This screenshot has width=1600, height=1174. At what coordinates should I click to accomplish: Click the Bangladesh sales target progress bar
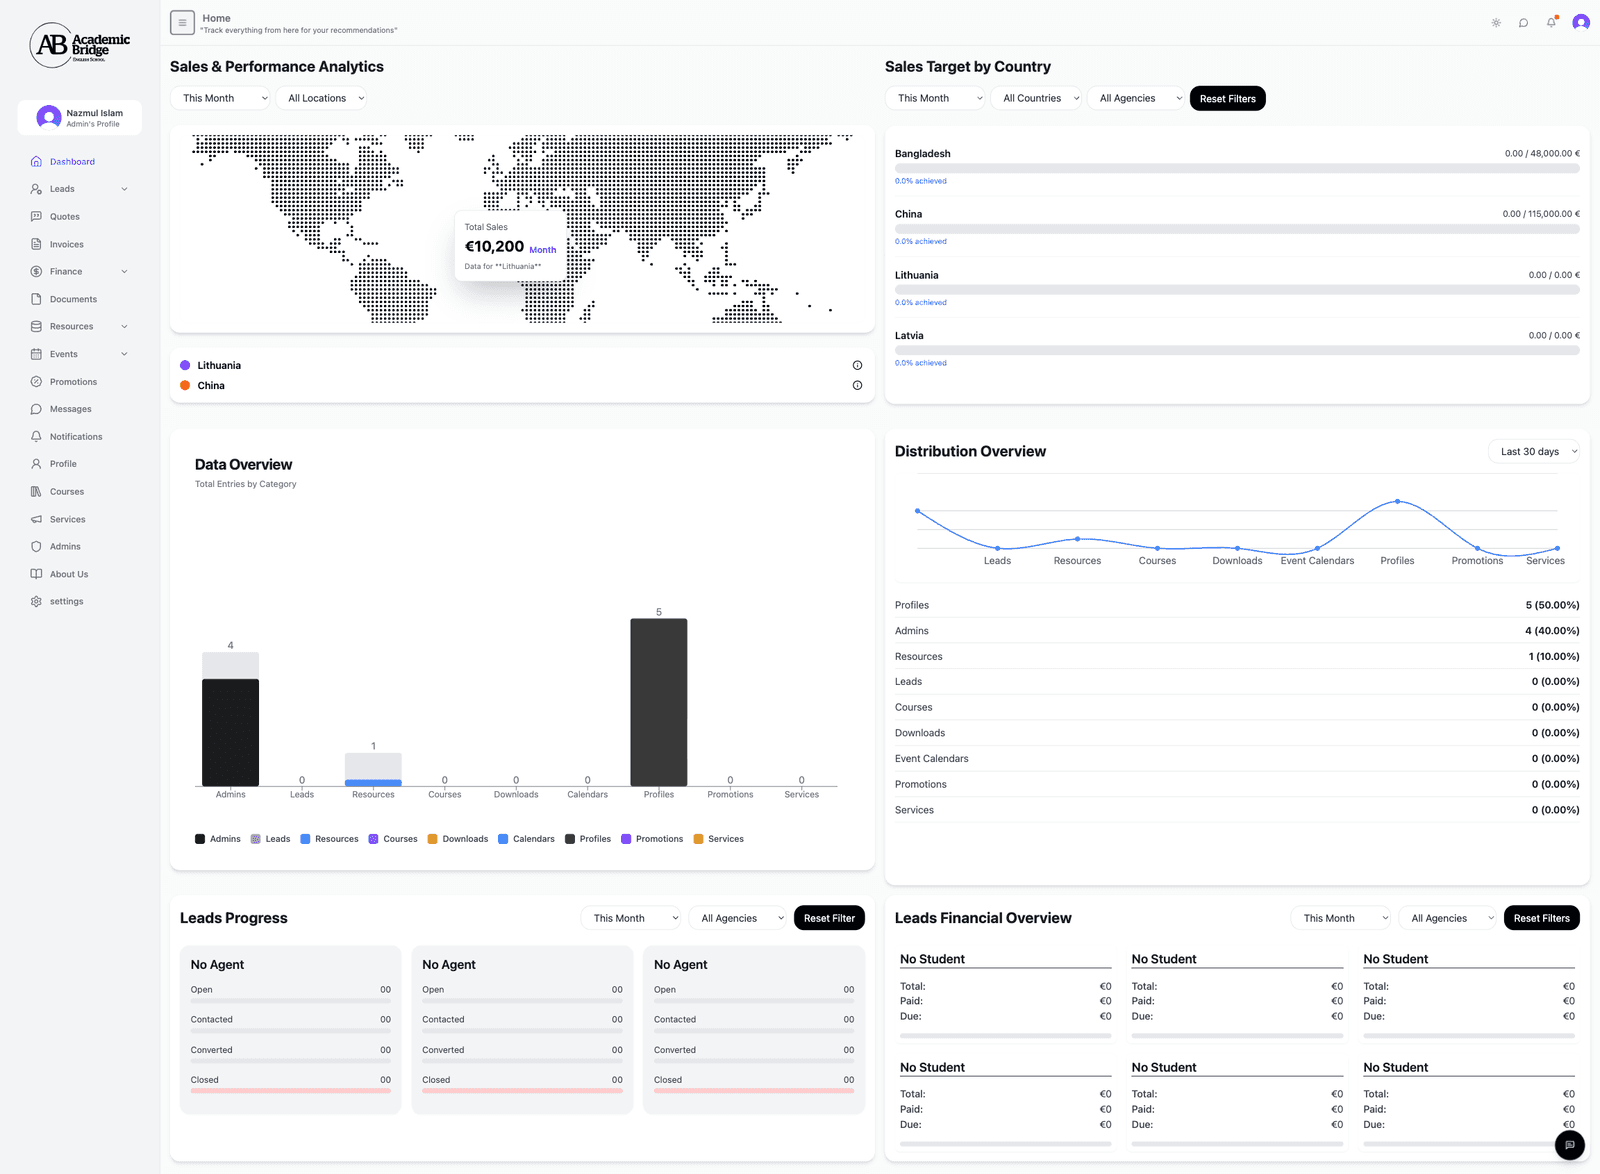point(1236,169)
